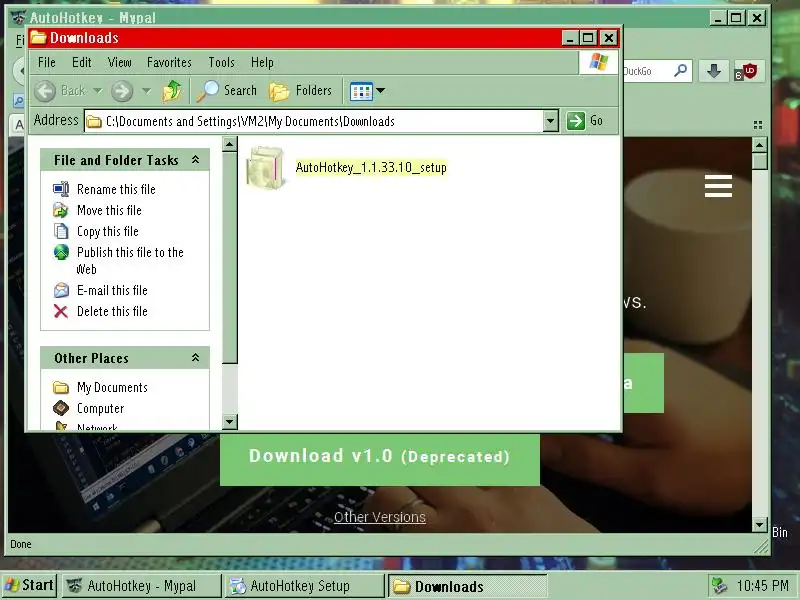
Task: Click the My Documents link text
Action: [x=112, y=387]
